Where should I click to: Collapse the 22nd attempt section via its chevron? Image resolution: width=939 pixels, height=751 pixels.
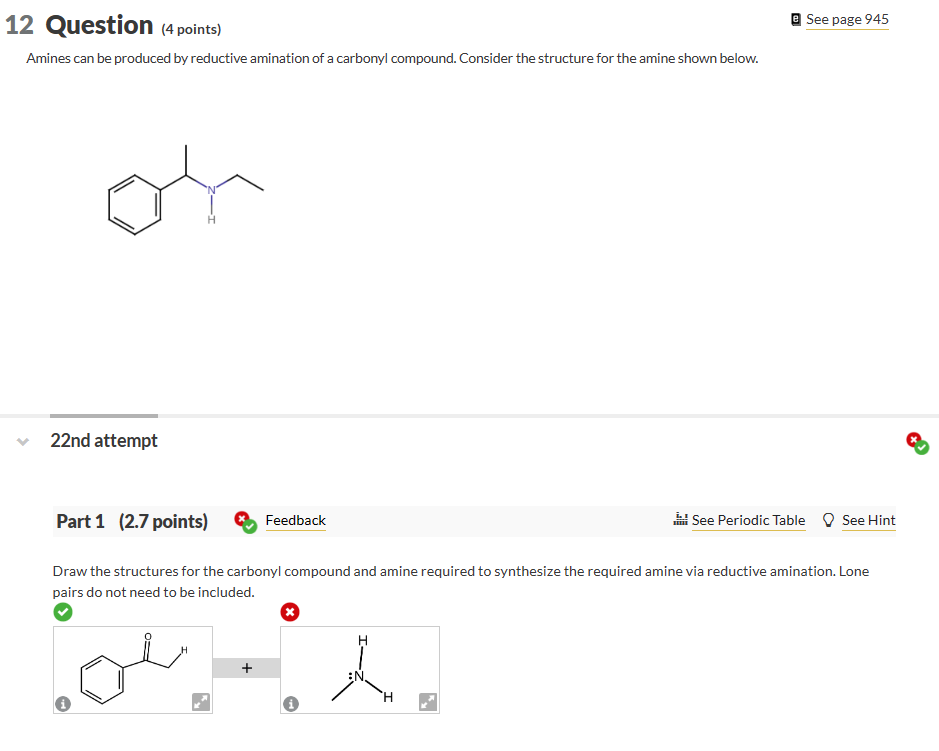pos(21,441)
